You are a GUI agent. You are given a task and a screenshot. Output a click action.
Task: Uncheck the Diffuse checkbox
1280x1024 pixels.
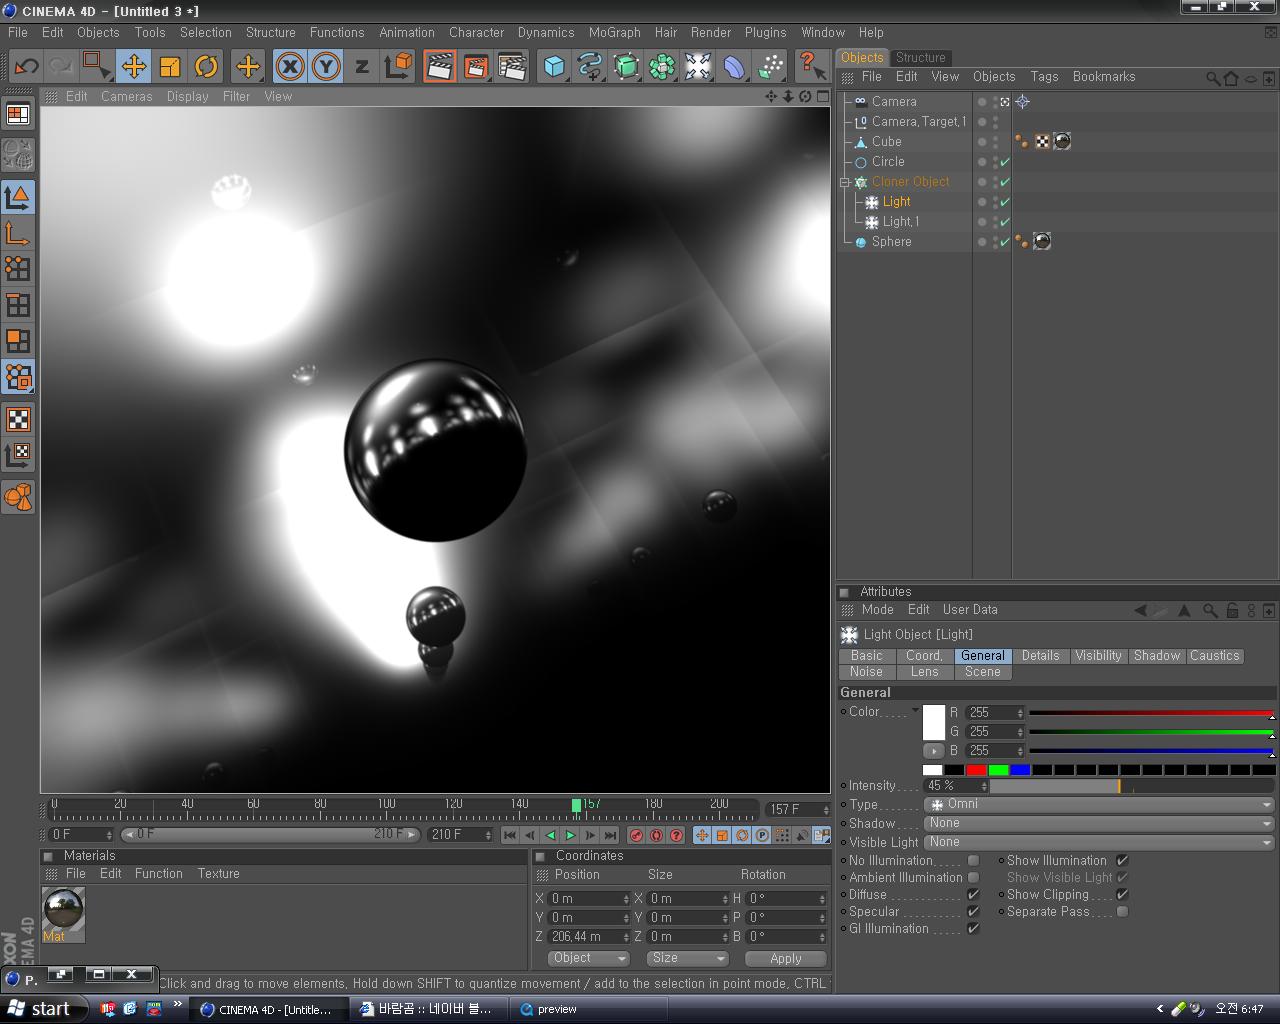click(x=973, y=894)
